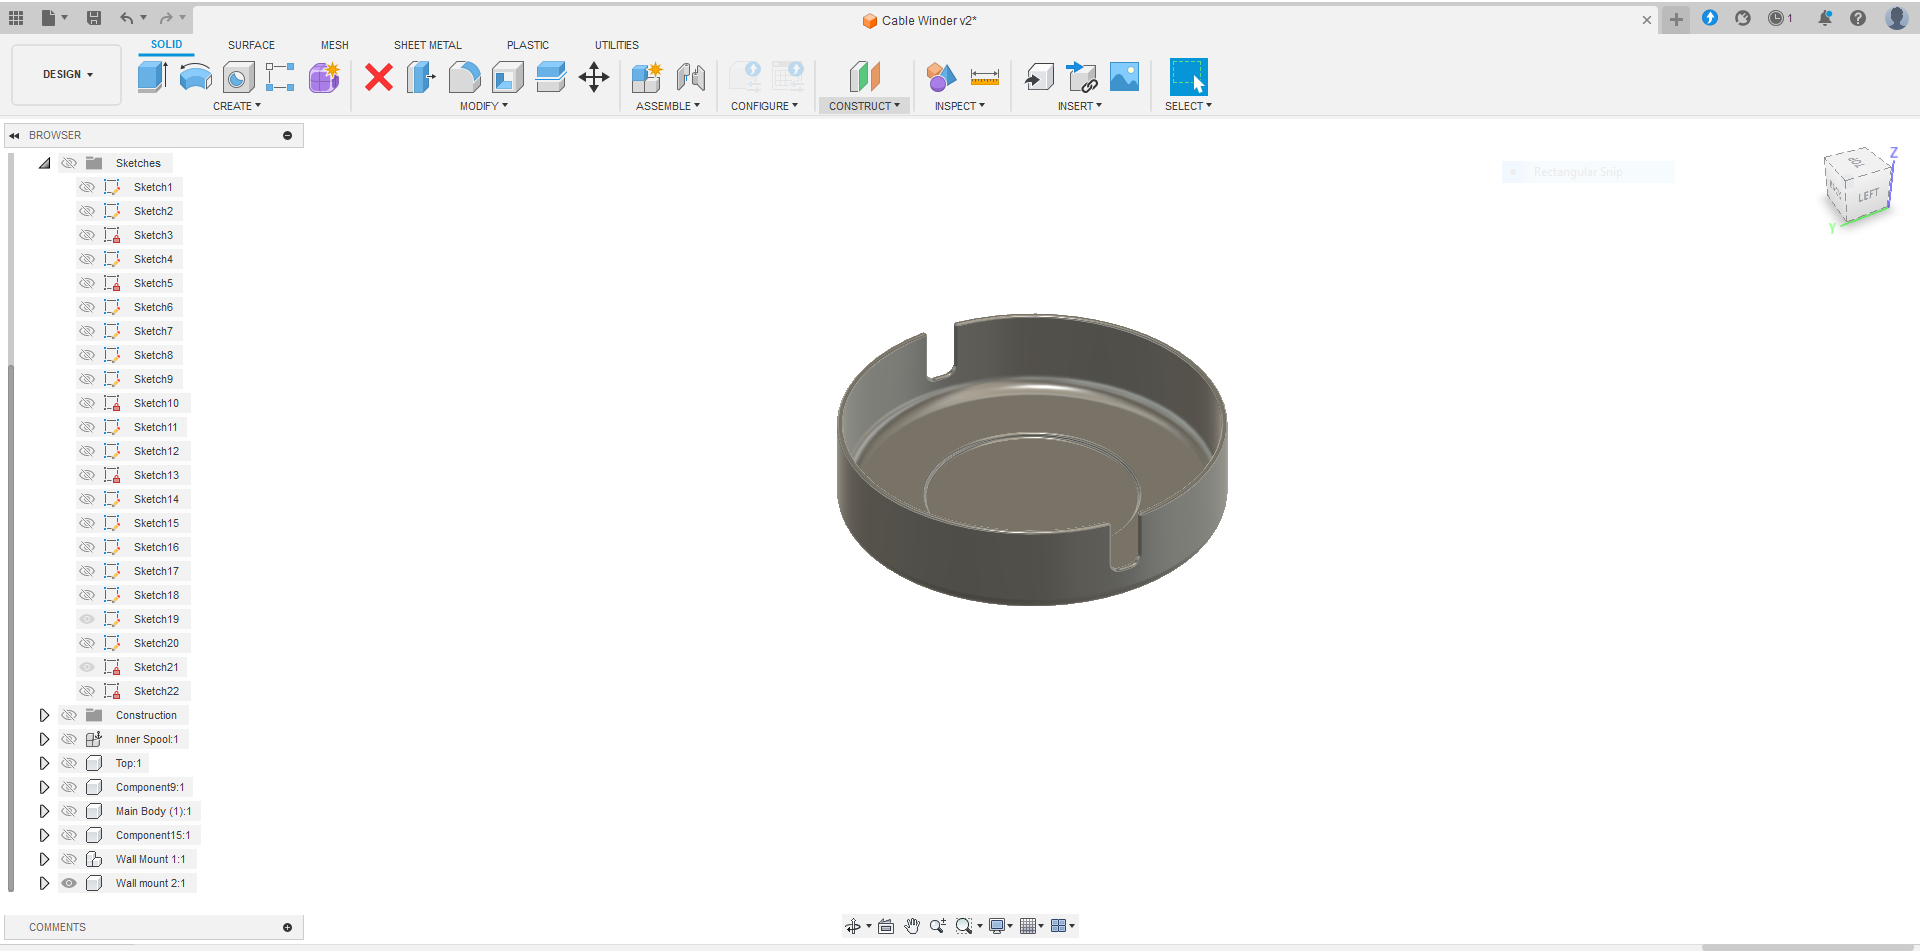
Task: Open the MODIFY dropdown menu
Action: point(484,106)
